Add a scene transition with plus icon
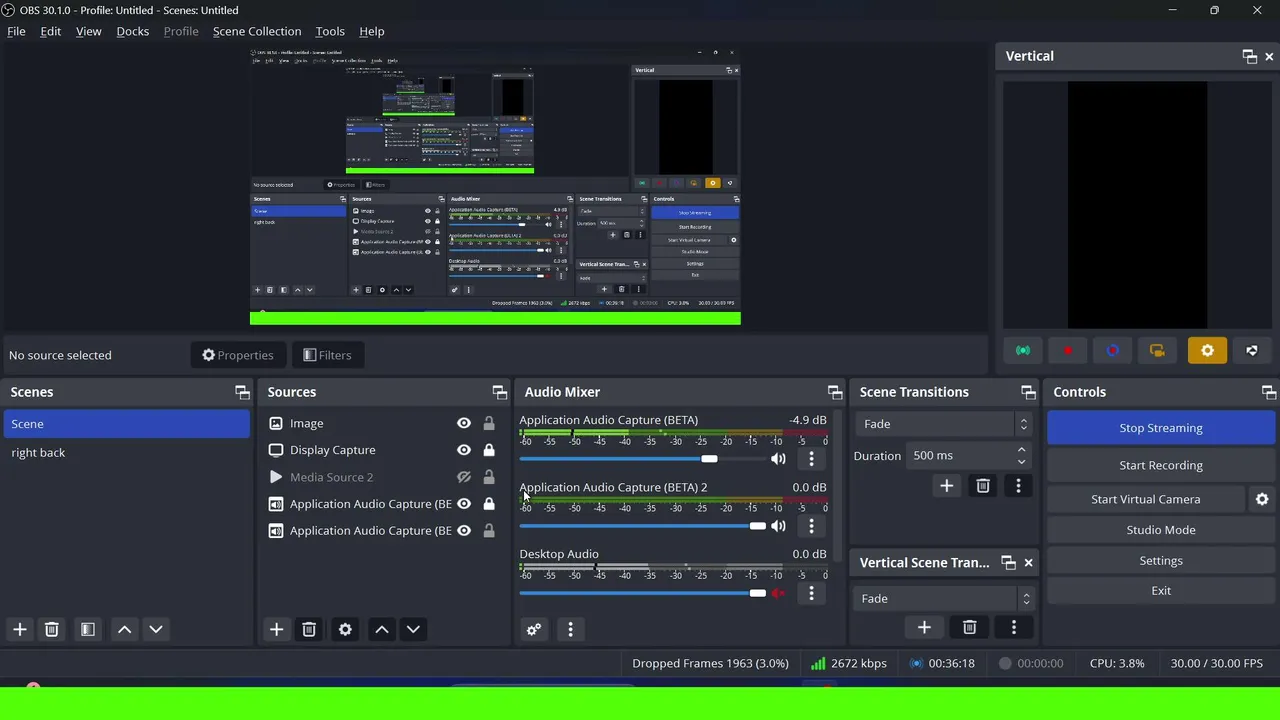Screen dimensions: 1280x720 (946, 486)
